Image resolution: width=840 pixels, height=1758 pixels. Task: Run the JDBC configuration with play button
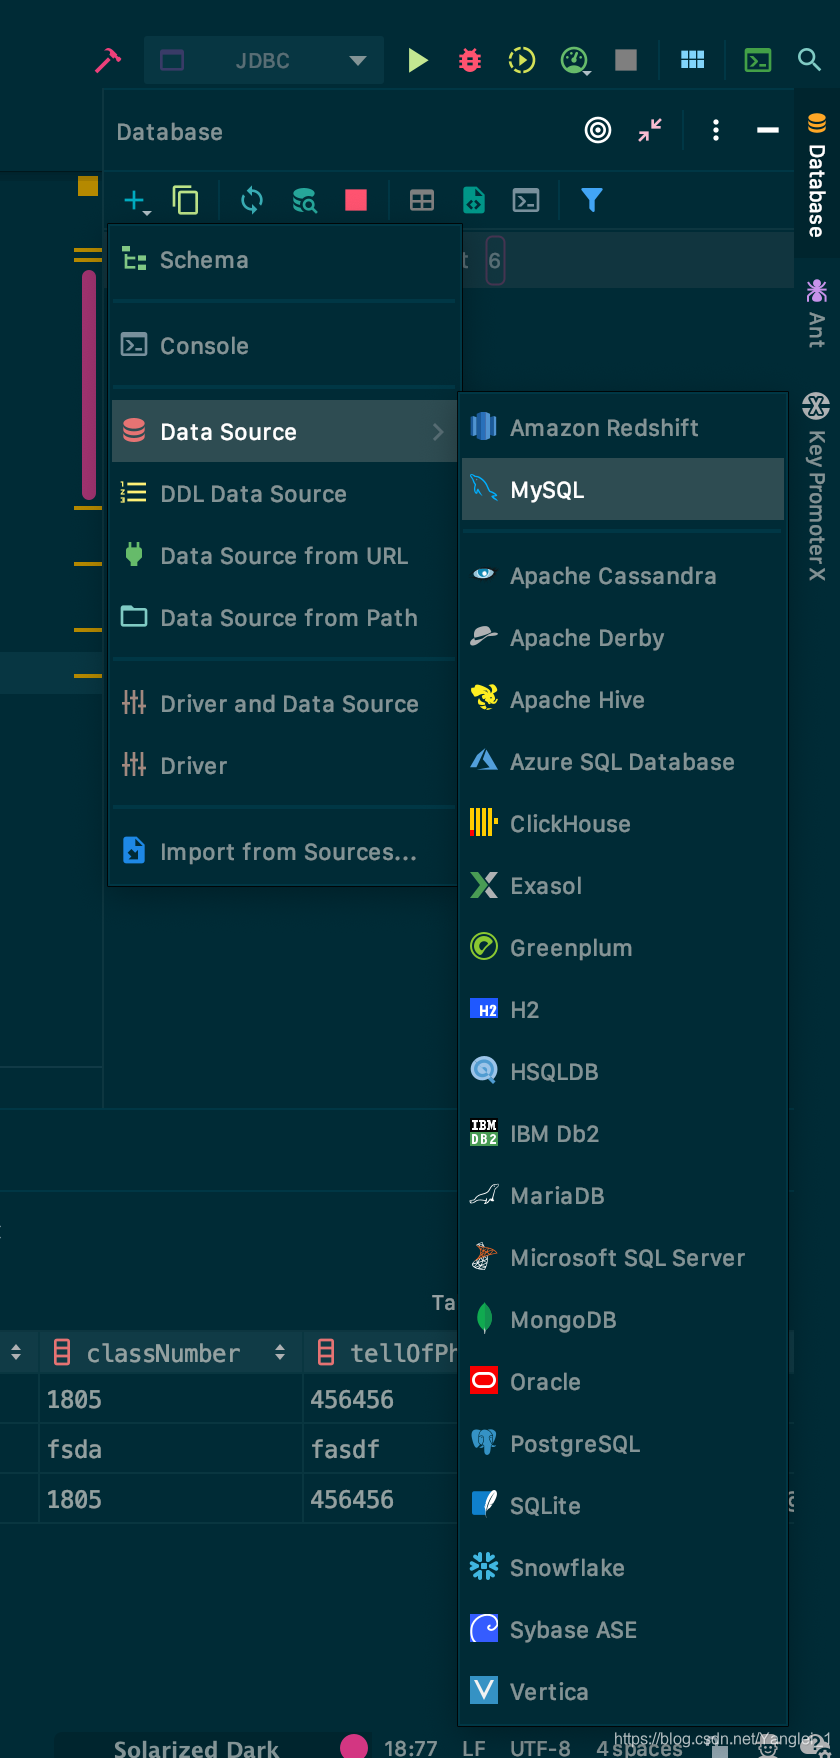point(418,61)
